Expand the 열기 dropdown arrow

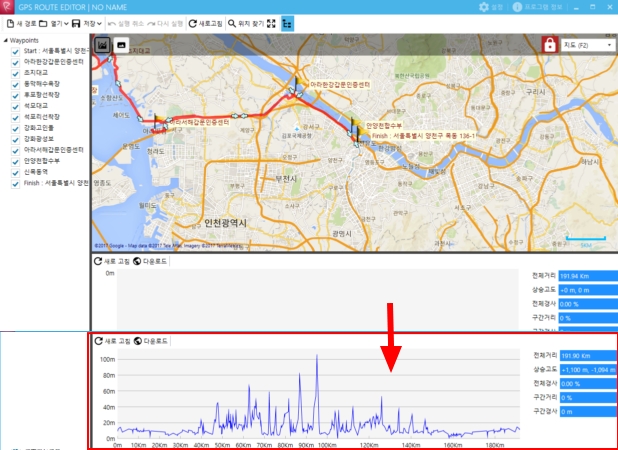(66, 24)
